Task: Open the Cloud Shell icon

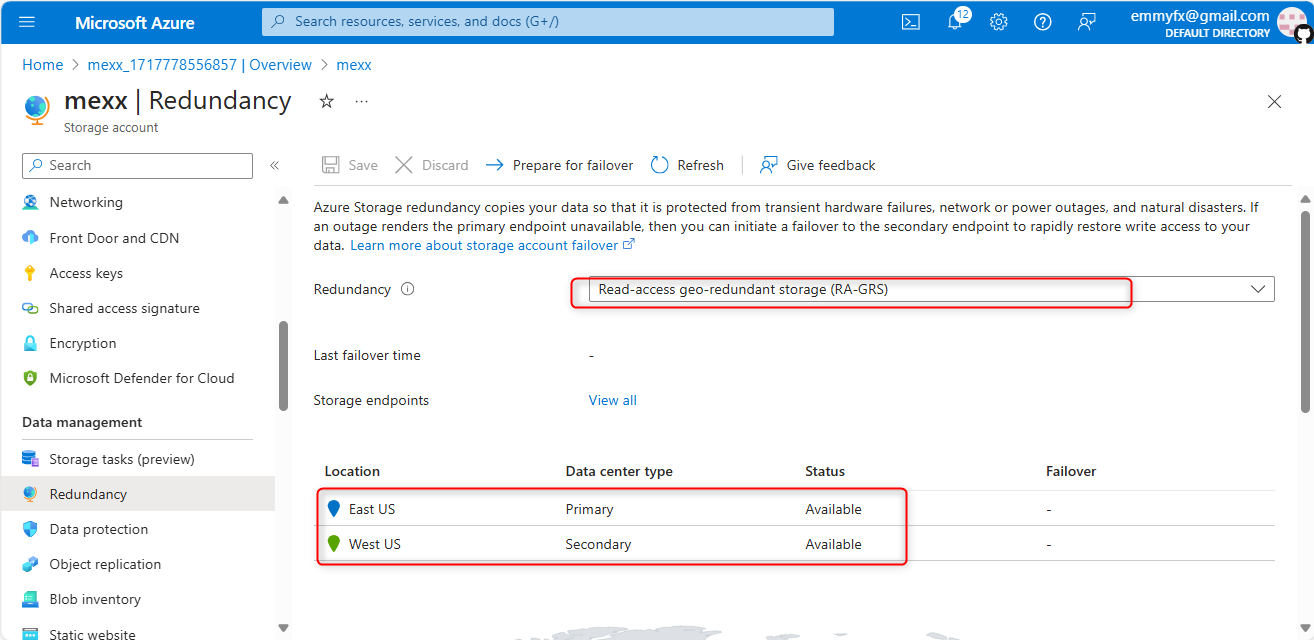Action: pos(910,22)
